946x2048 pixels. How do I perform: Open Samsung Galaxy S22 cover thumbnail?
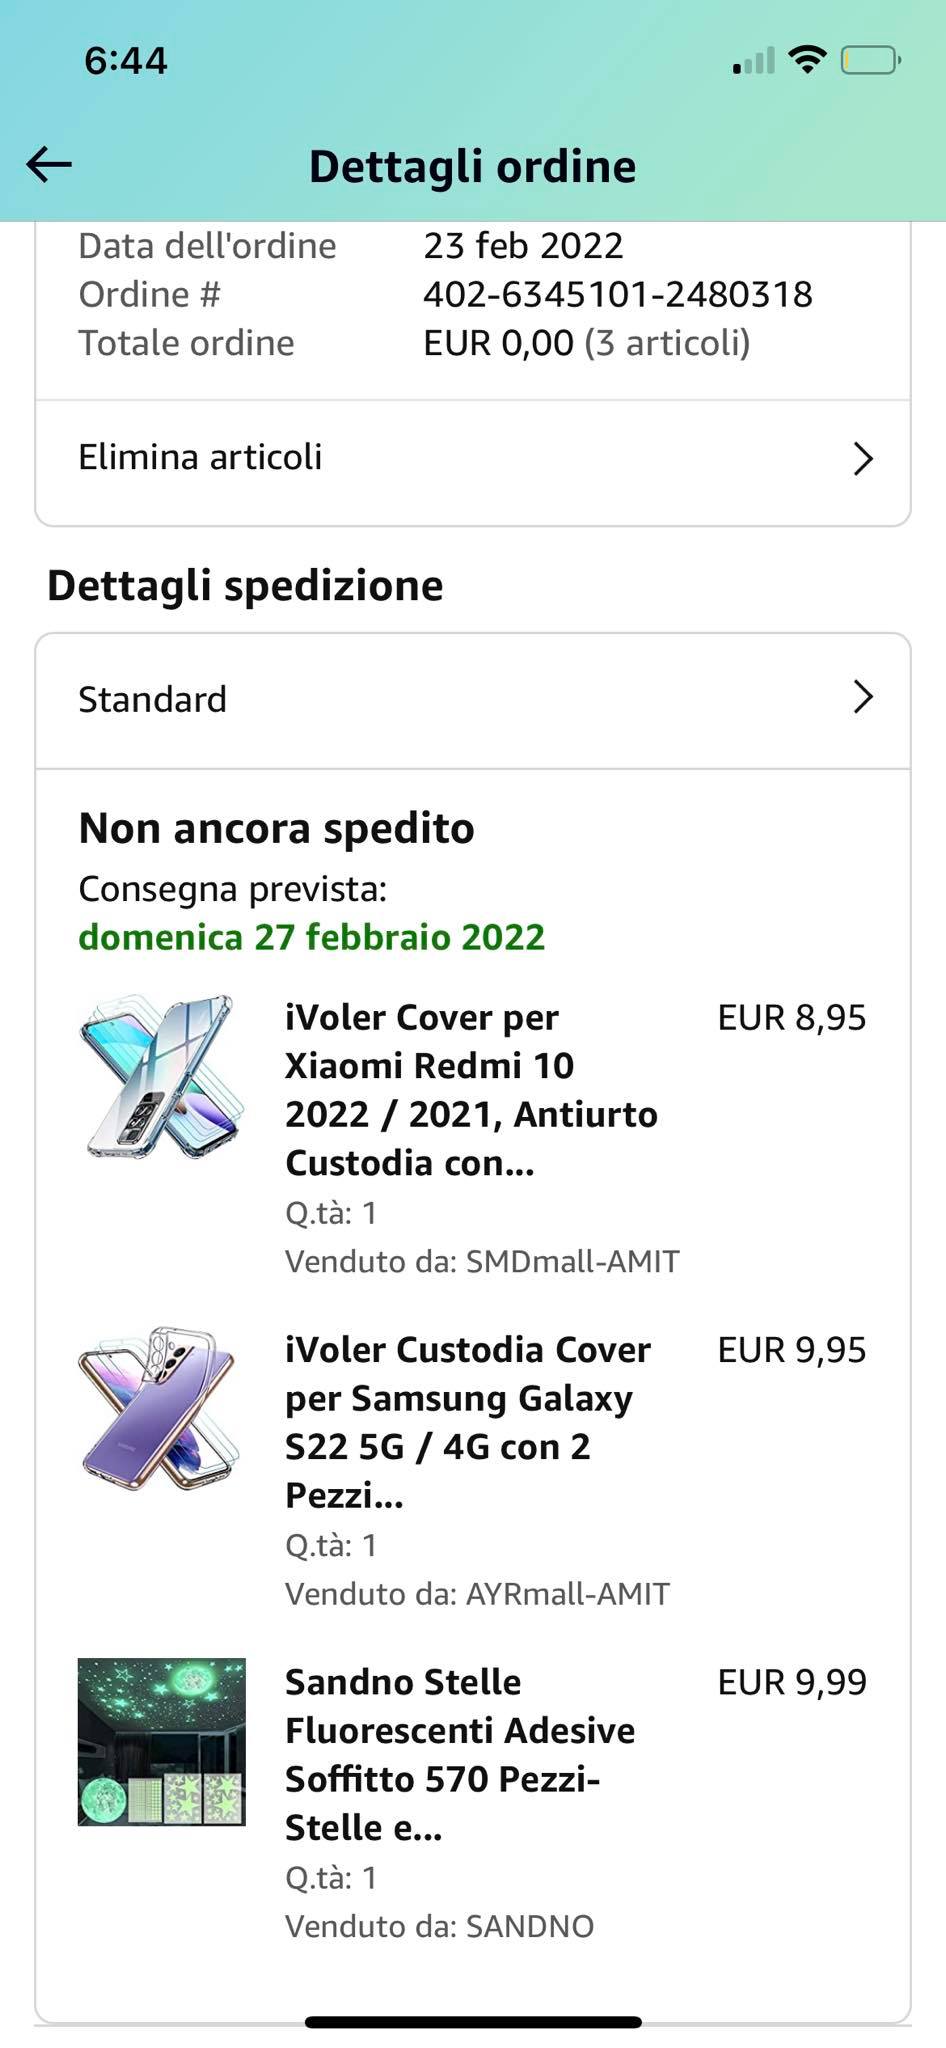161,1410
